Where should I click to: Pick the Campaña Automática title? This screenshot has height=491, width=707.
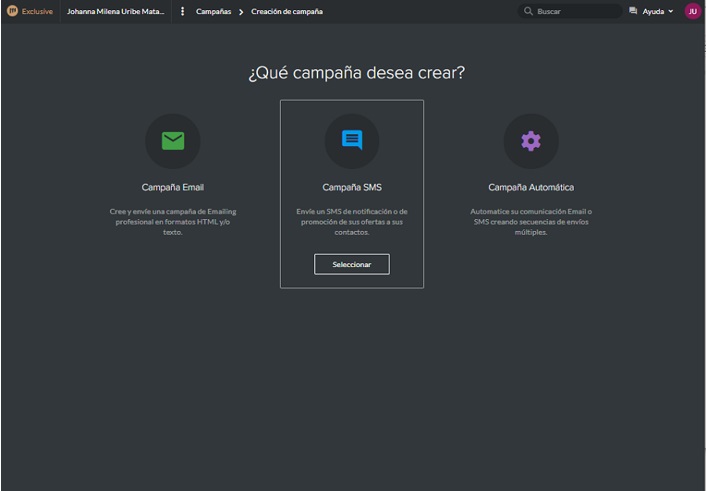click(x=530, y=187)
